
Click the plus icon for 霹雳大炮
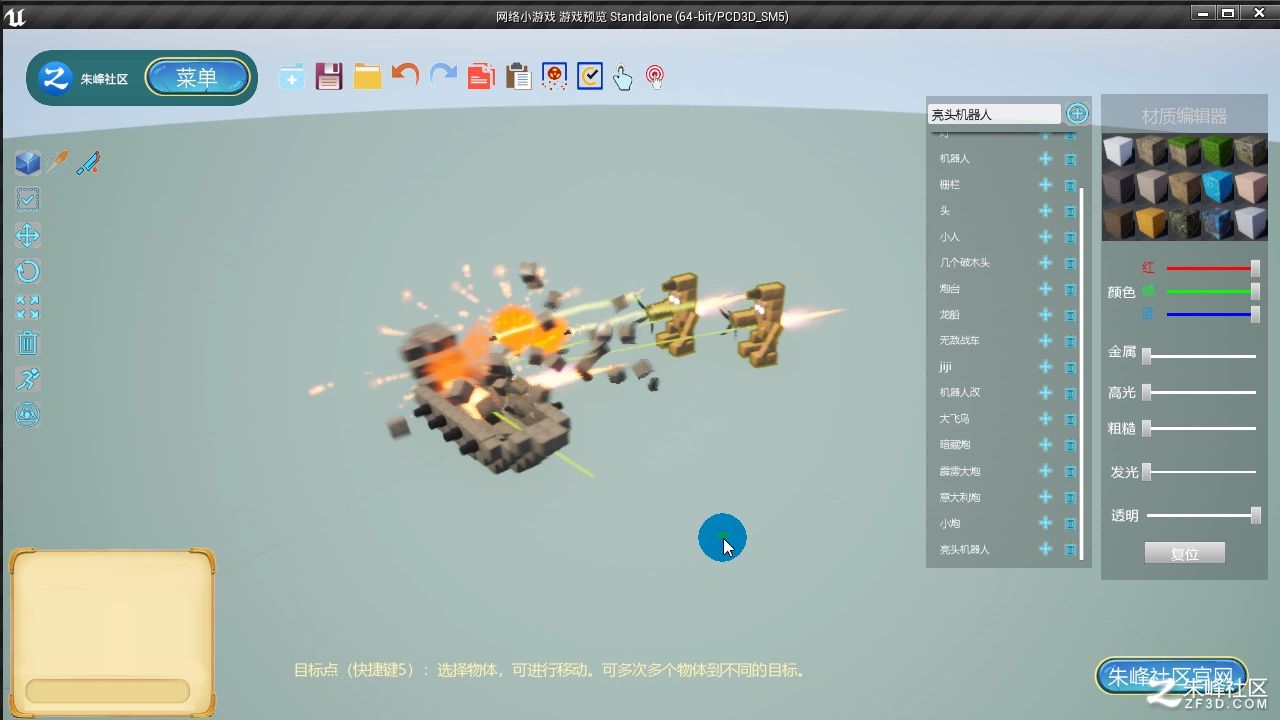point(1045,471)
